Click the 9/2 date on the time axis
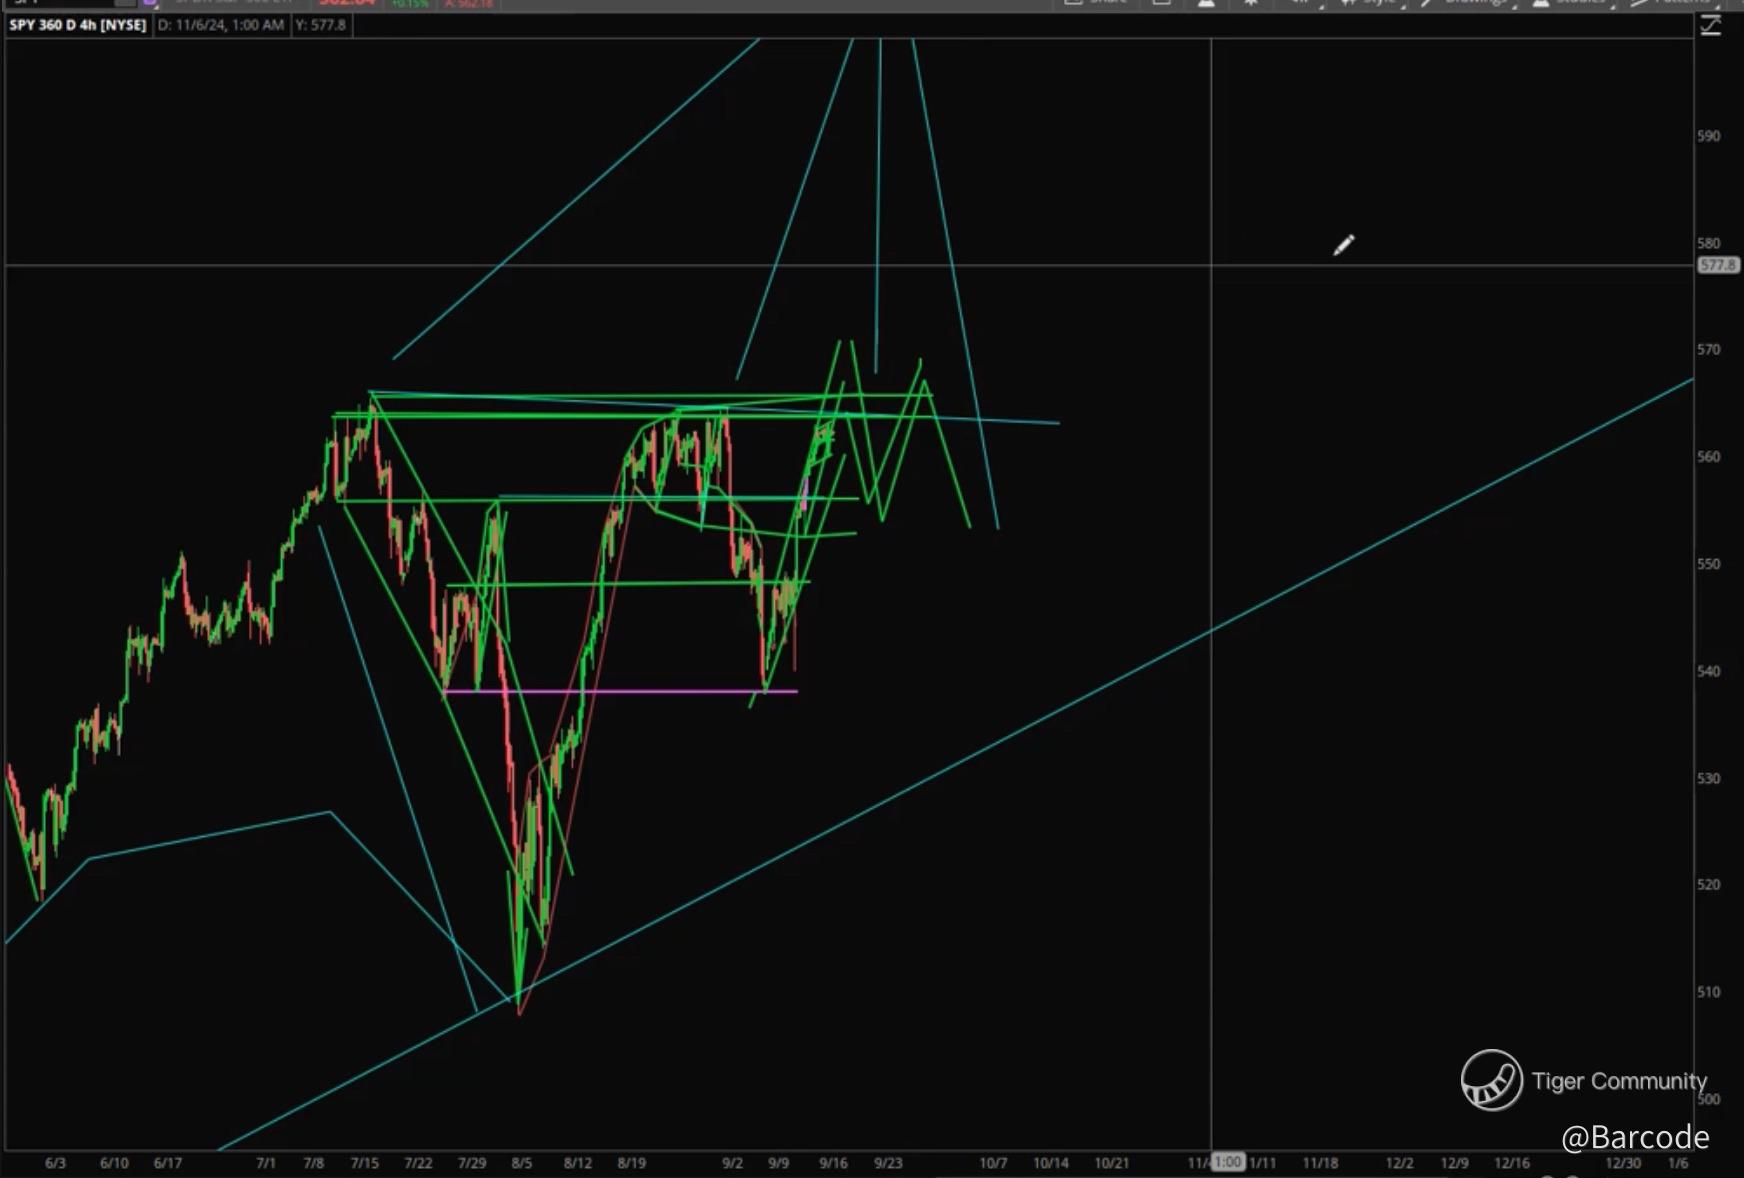This screenshot has width=1744, height=1178. point(733,1163)
